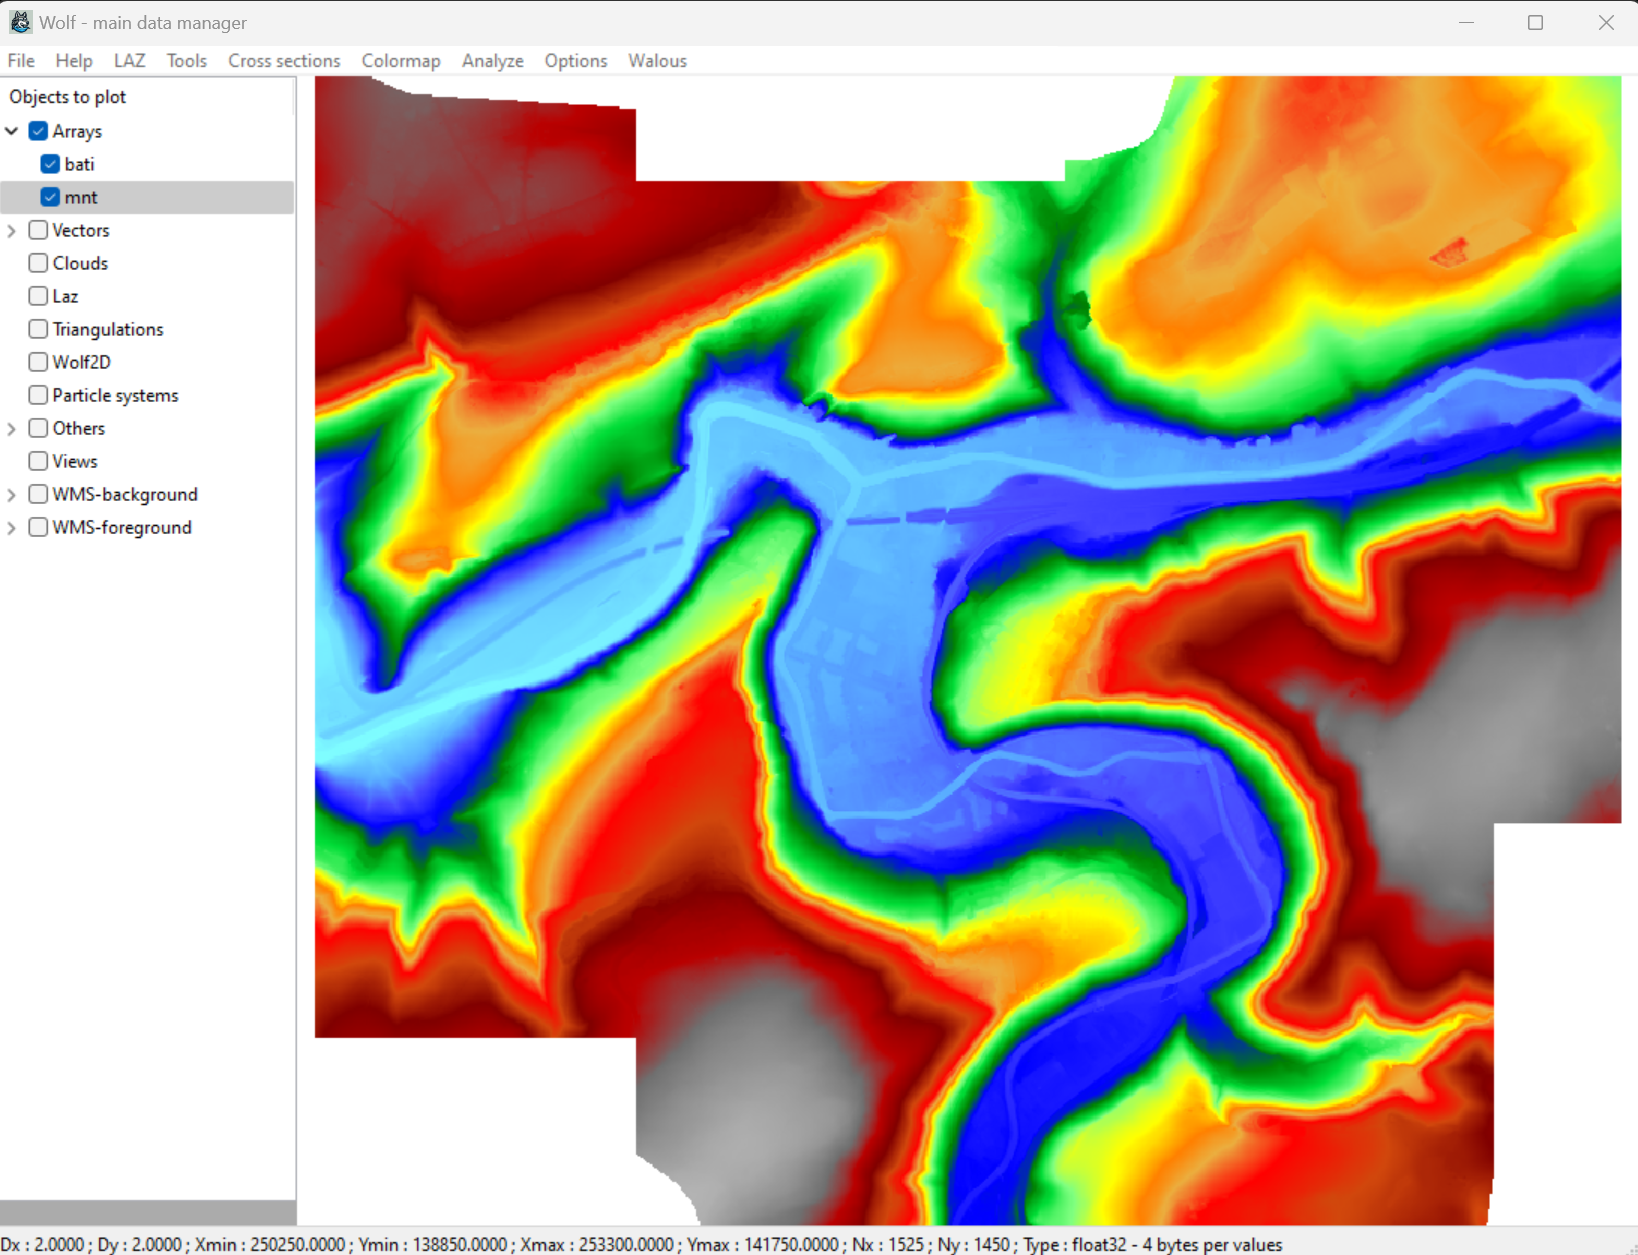Expand the WMS-background node
Viewport: 1638px width, 1255px height.
tap(12, 494)
